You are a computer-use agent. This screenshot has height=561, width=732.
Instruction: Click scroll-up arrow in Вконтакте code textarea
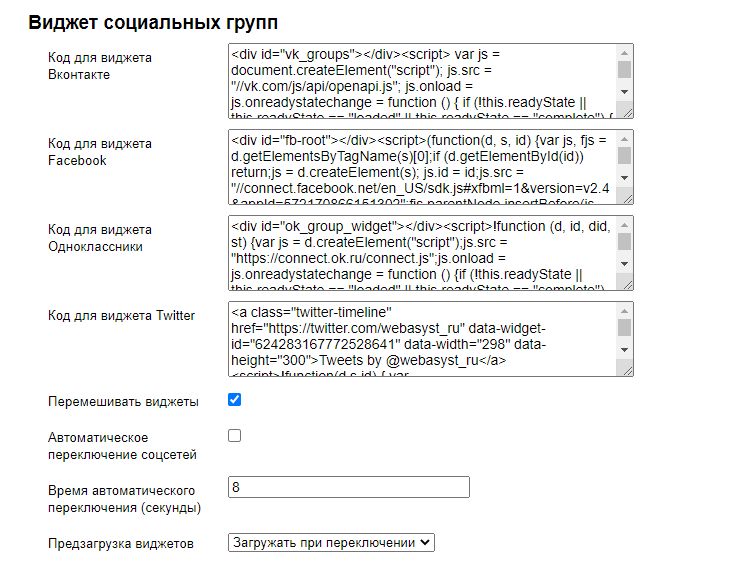click(624, 51)
